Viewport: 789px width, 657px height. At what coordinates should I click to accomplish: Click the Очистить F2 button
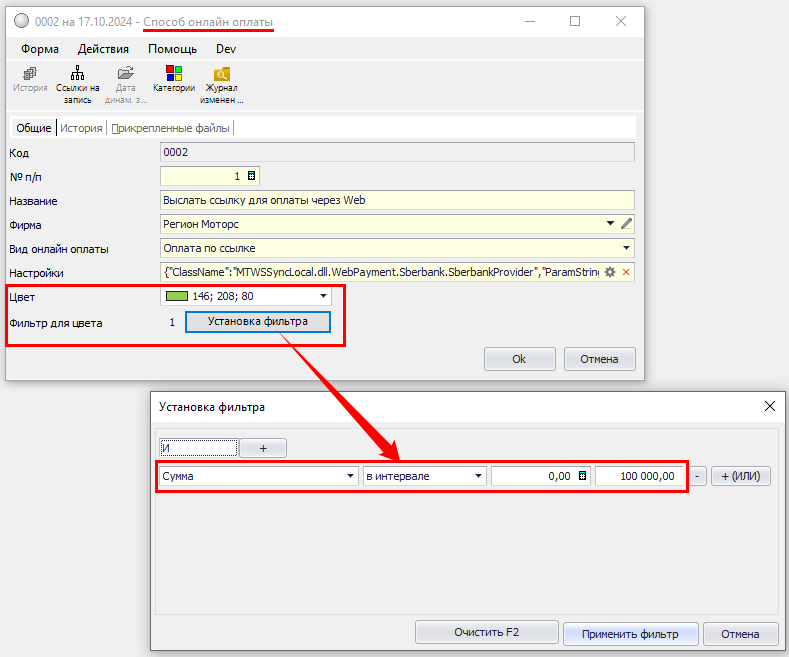pyautogui.click(x=486, y=633)
